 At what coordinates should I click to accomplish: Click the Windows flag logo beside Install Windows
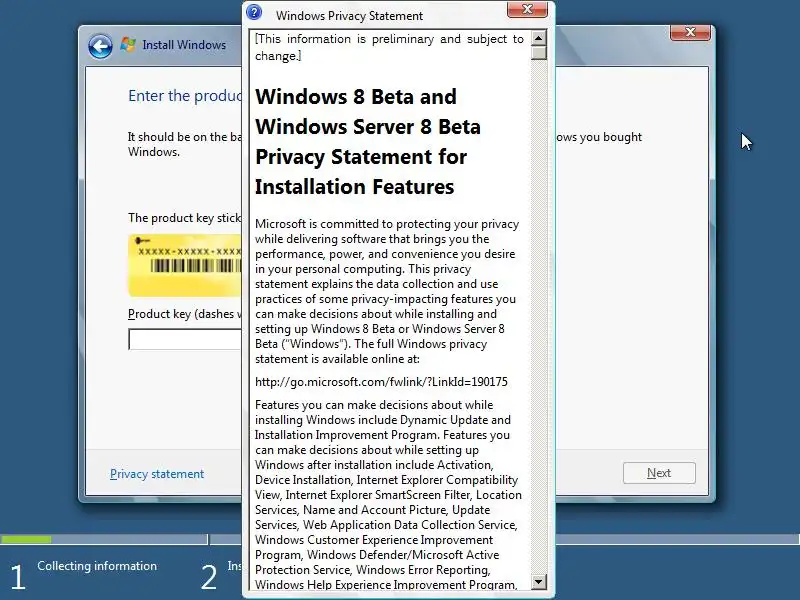tap(128, 44)
